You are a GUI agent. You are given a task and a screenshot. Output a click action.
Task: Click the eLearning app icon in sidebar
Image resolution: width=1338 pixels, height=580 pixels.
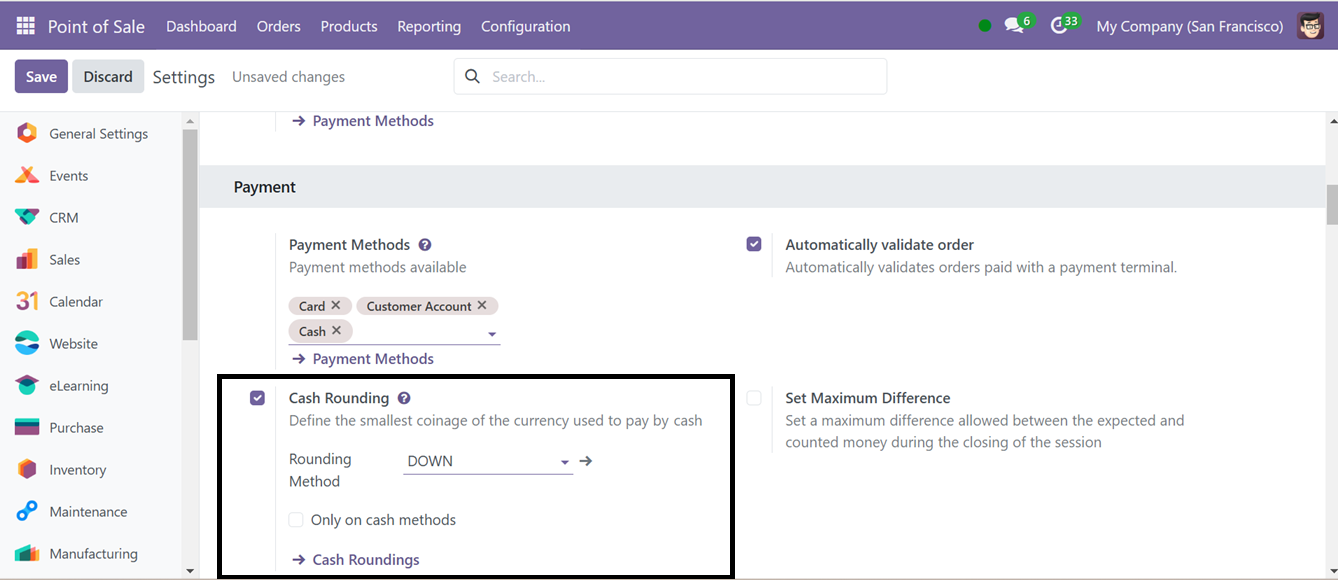(27, 385)
